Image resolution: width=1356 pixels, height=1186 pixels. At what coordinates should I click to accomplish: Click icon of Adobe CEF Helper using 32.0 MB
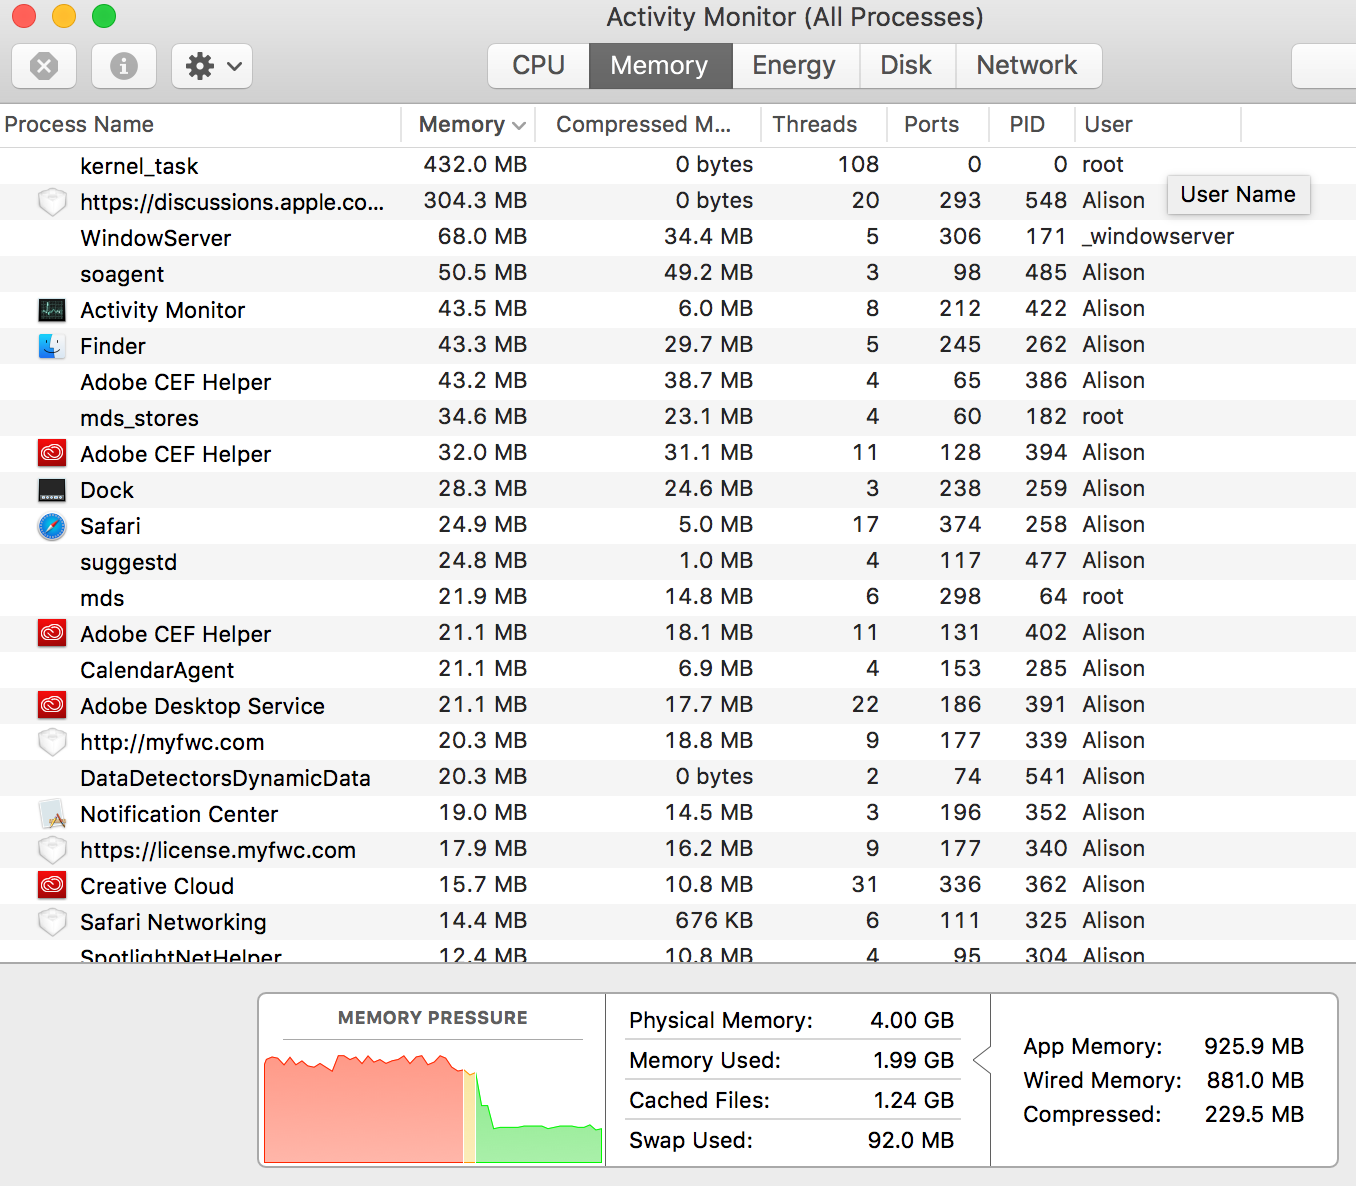(52, 454)
